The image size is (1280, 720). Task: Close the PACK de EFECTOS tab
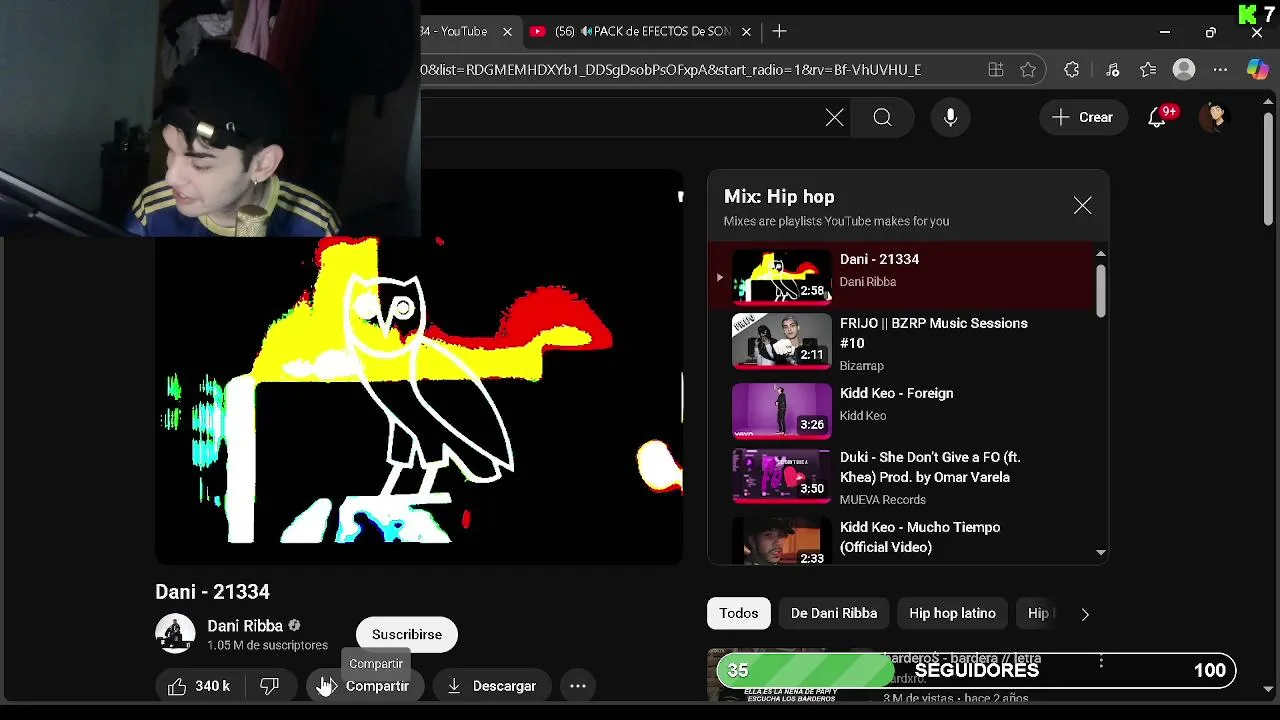(746, 32)
